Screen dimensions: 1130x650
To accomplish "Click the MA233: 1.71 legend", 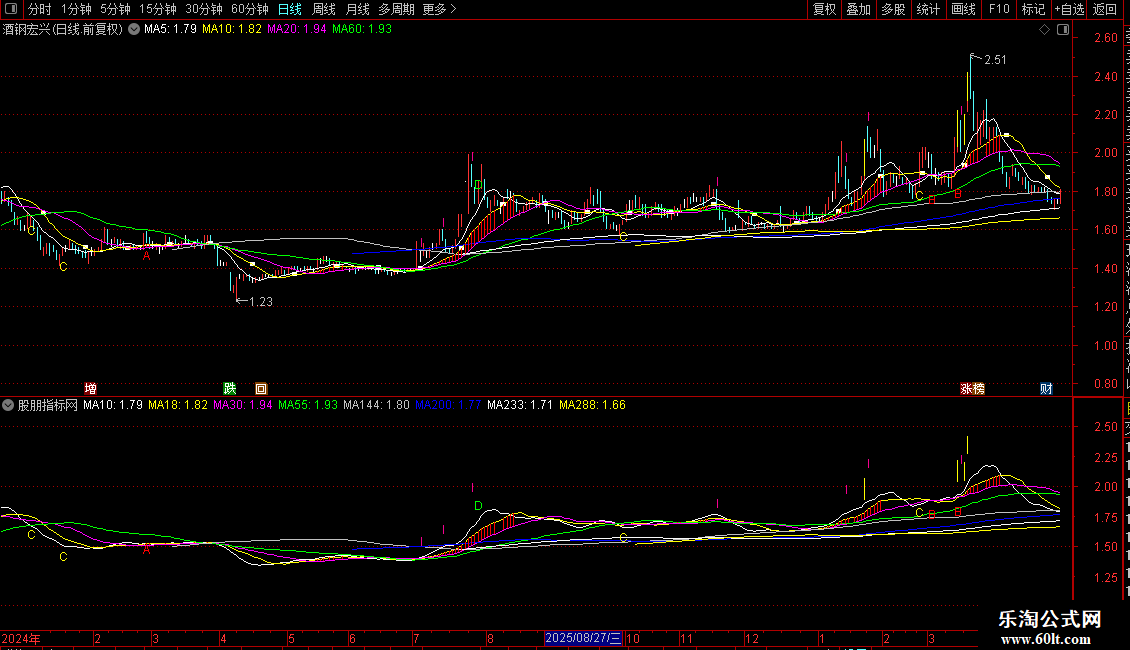I will [520, 405].
